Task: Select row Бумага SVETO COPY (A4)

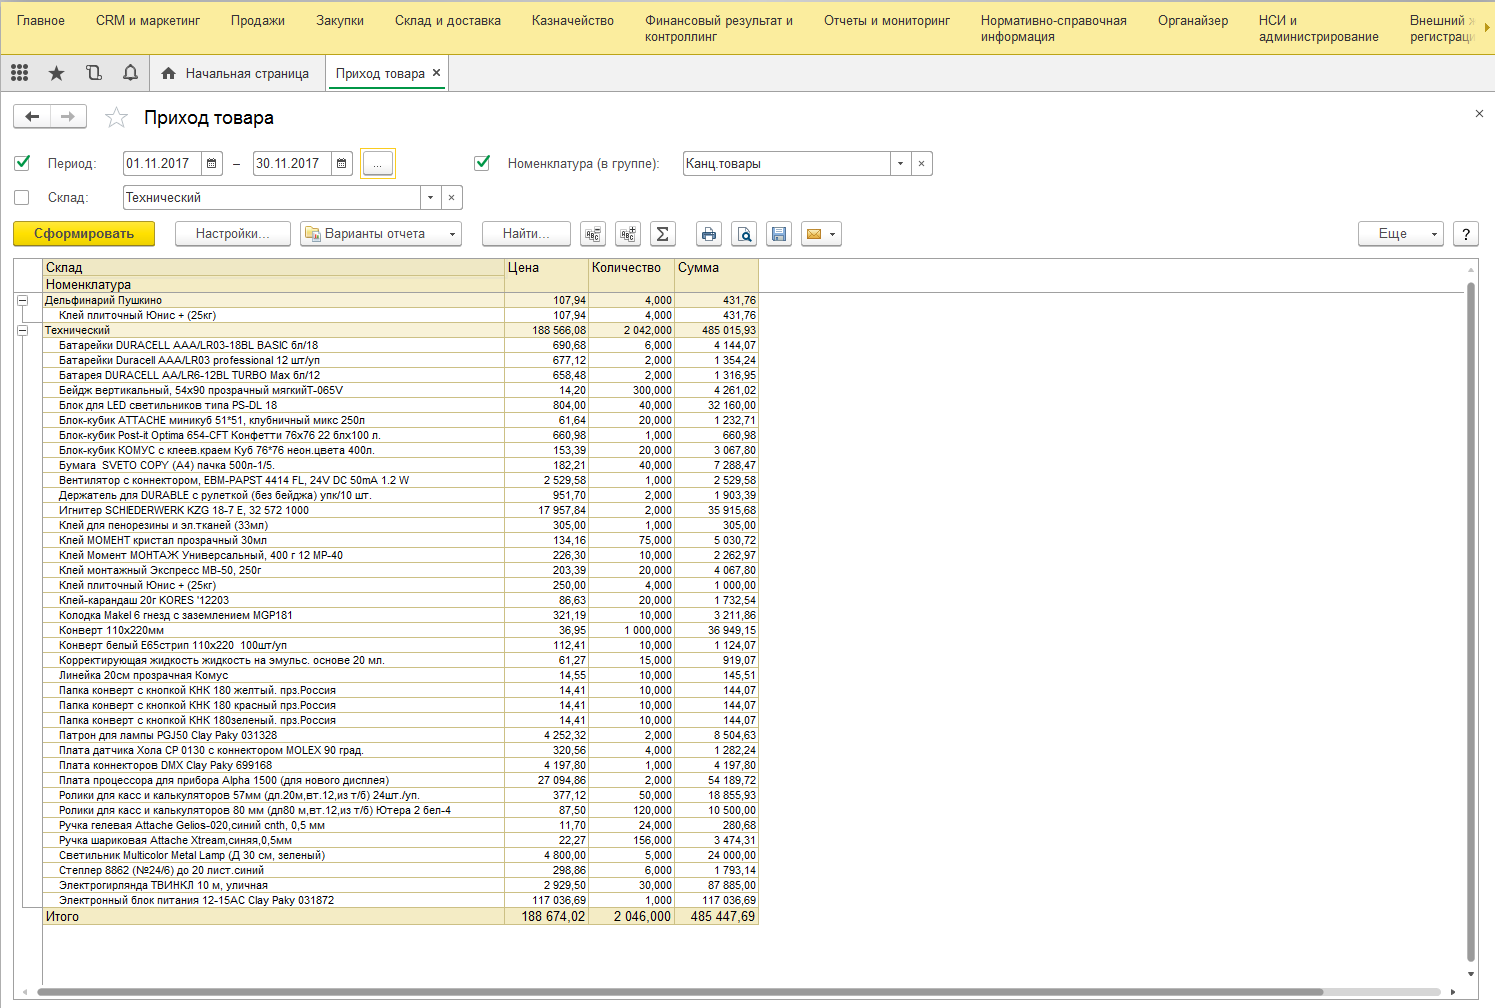Action: pyautogui.click(x=400, y=465)
